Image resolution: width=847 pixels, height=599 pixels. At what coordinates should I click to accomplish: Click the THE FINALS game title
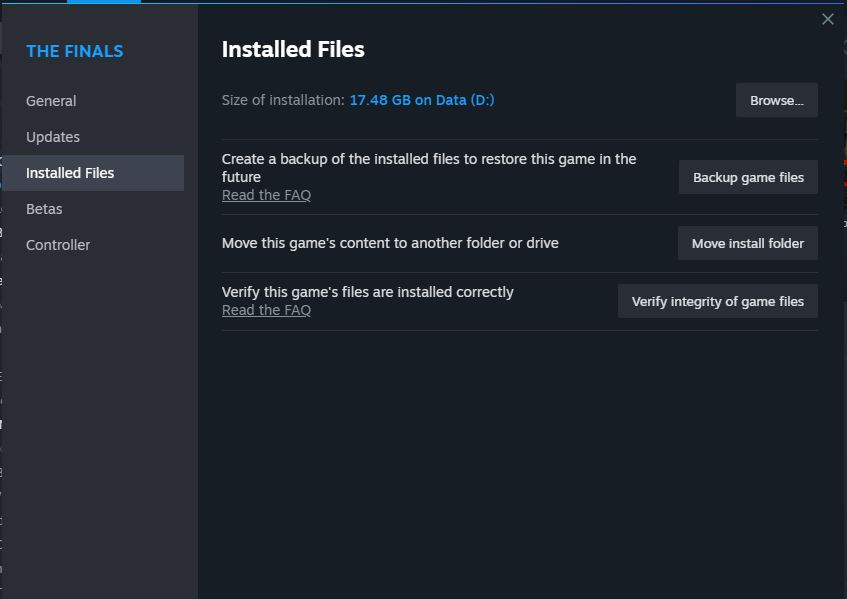point(74,51)
